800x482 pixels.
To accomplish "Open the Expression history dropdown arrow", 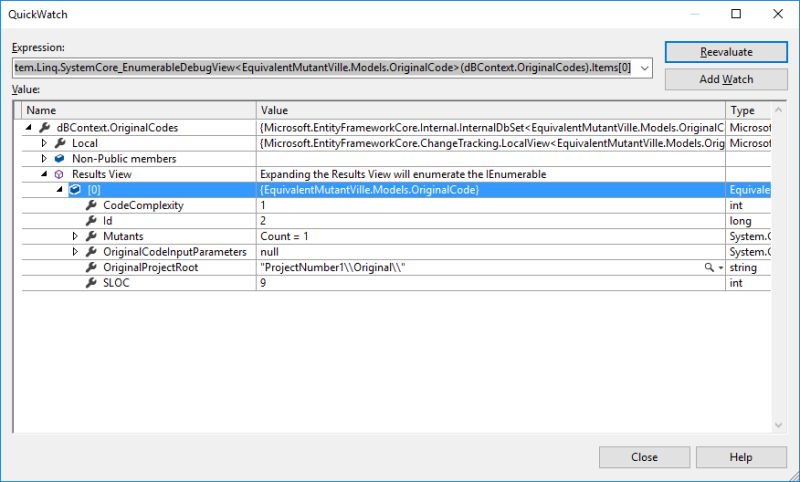I will point(644,68).
